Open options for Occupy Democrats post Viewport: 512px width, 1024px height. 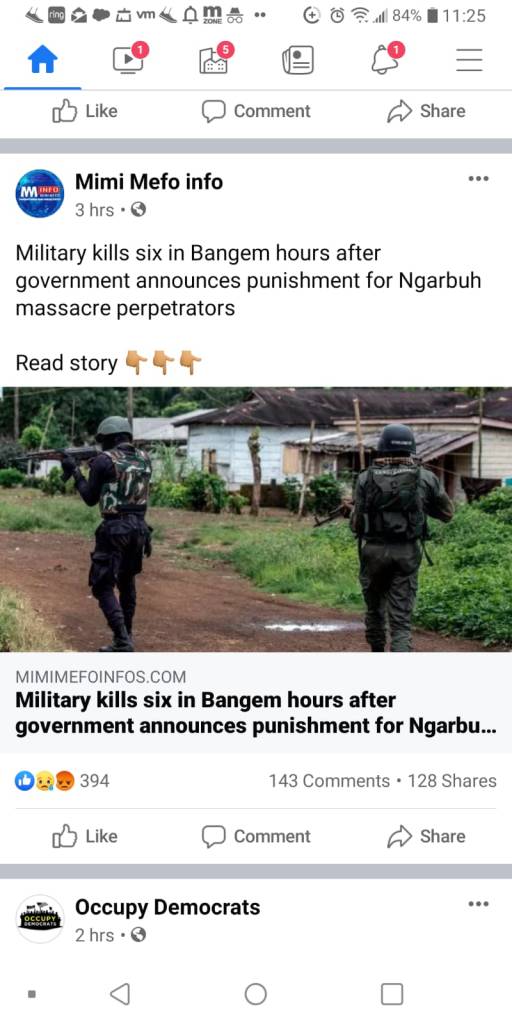click(479, 904)
